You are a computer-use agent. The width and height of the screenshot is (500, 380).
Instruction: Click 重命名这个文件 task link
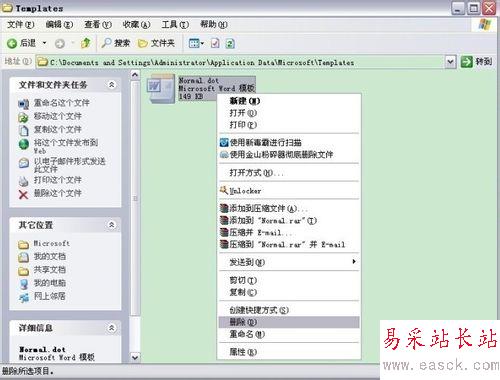coord(62,103)
